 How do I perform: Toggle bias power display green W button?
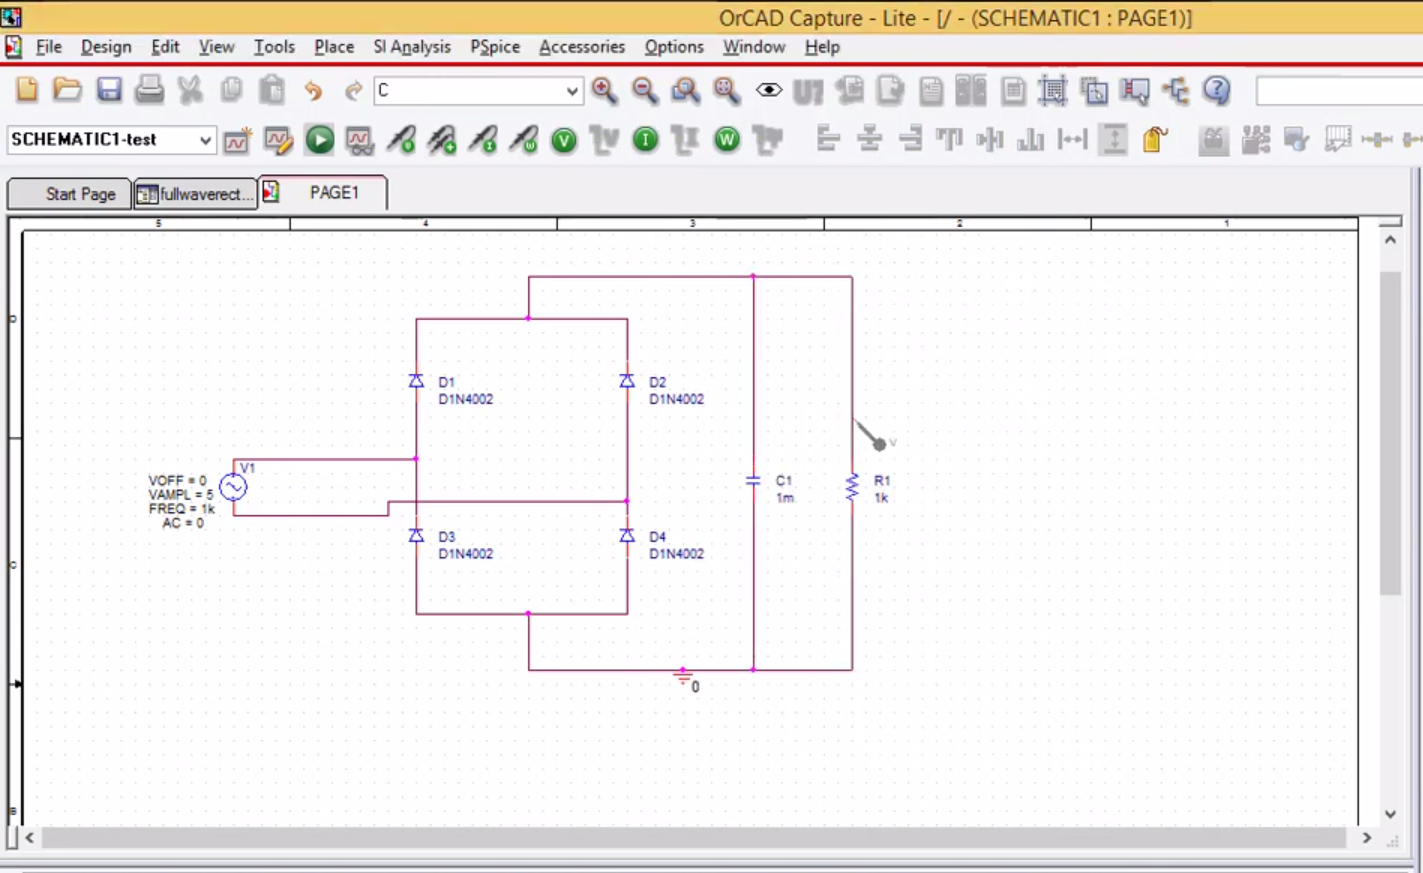pyautogui.click(x=727, y=140)
